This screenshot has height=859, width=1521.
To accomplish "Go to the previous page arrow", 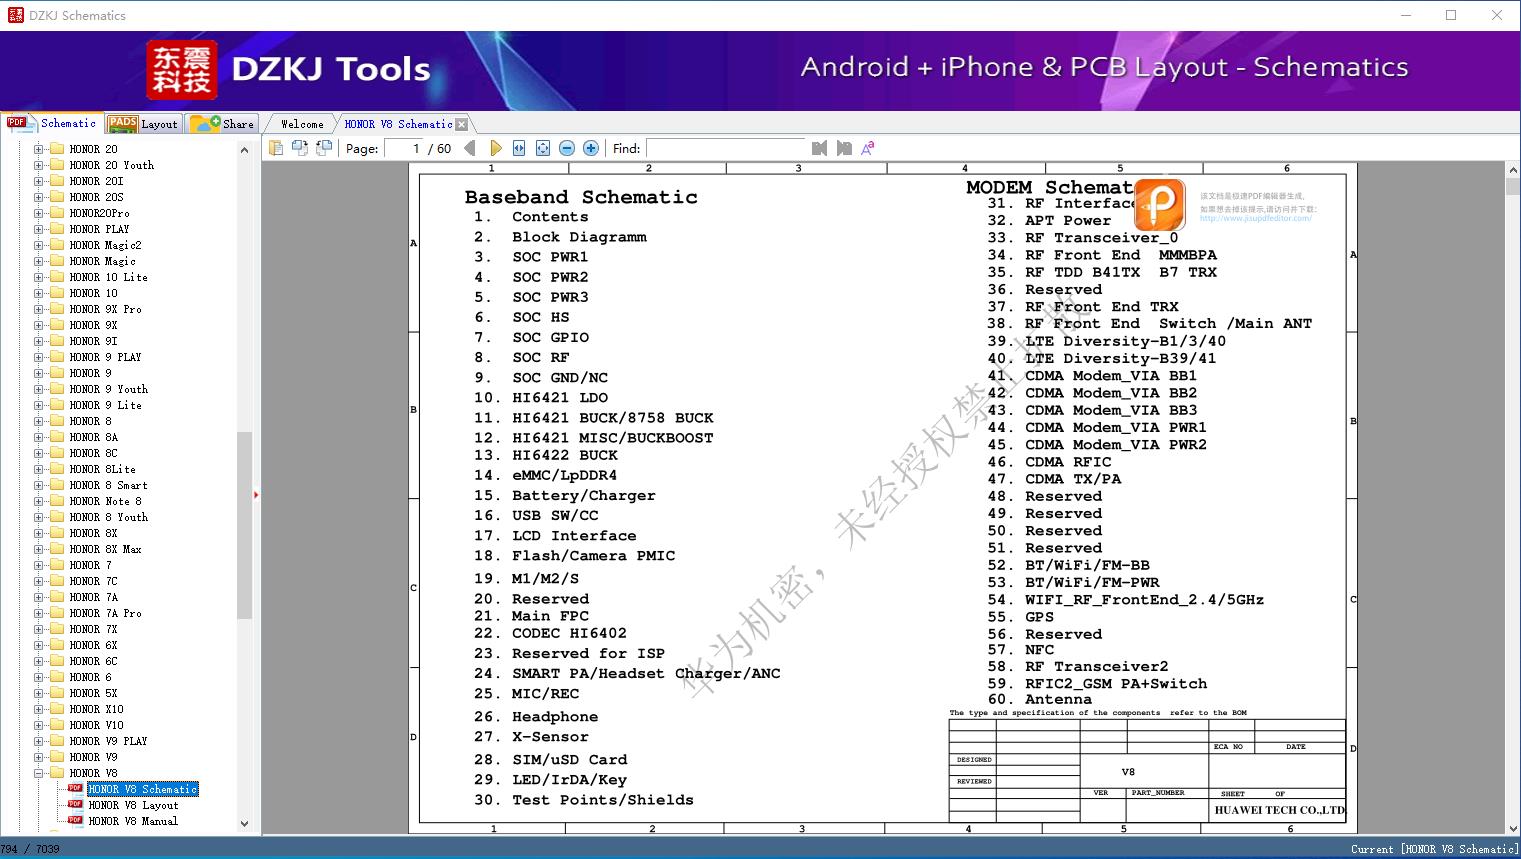I will point(470,148).
